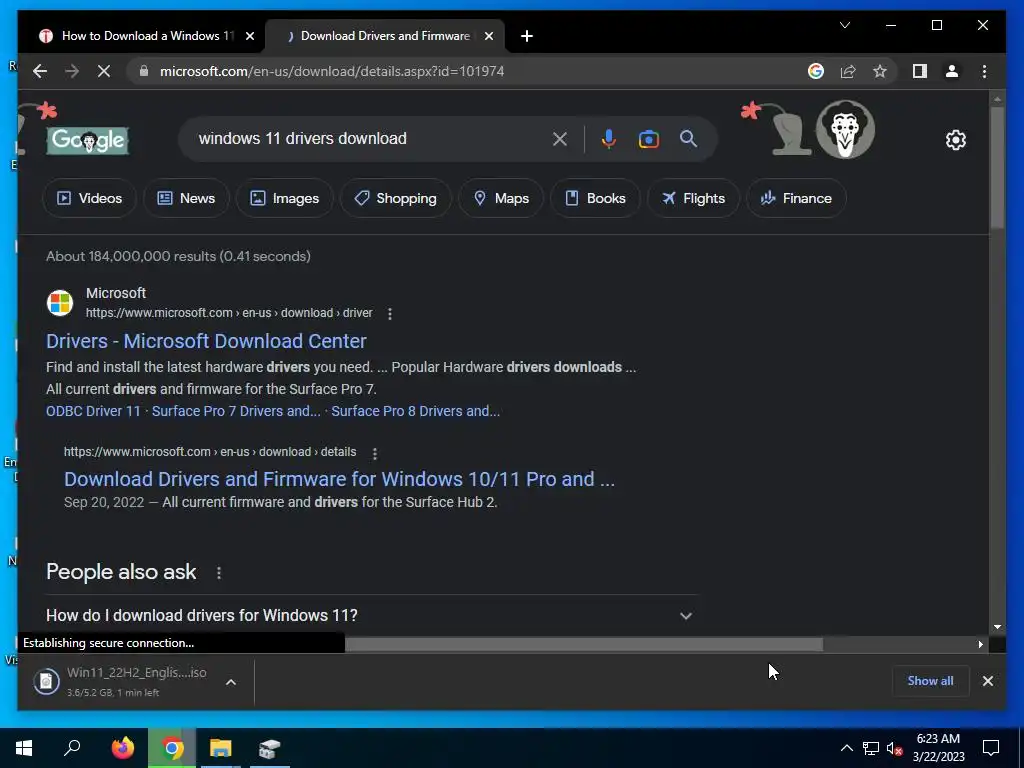Show all downloads
This screenshot has width=1024, height=768.
[930, 680]
